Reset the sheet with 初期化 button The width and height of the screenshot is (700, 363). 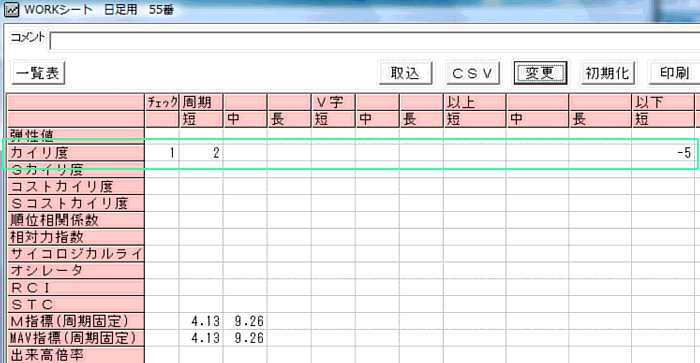click(608, 73)
